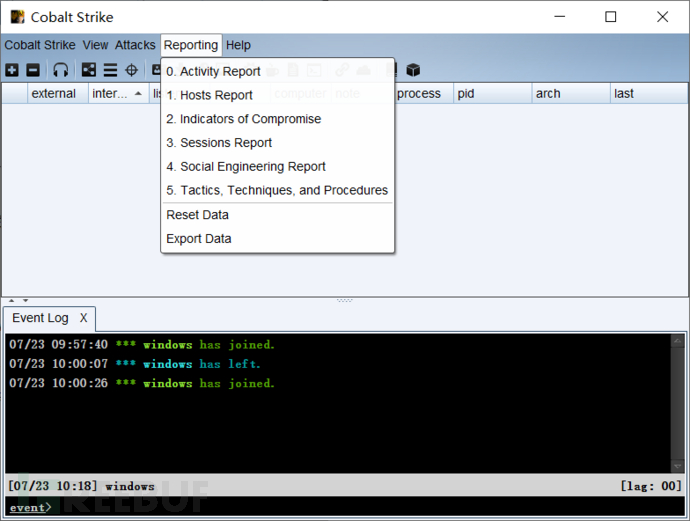This screenshot has height=521, width=690.
Task: Click the minus disconnect icon in the toolbar
Action: pyautogui.click(x=33, y=70)
